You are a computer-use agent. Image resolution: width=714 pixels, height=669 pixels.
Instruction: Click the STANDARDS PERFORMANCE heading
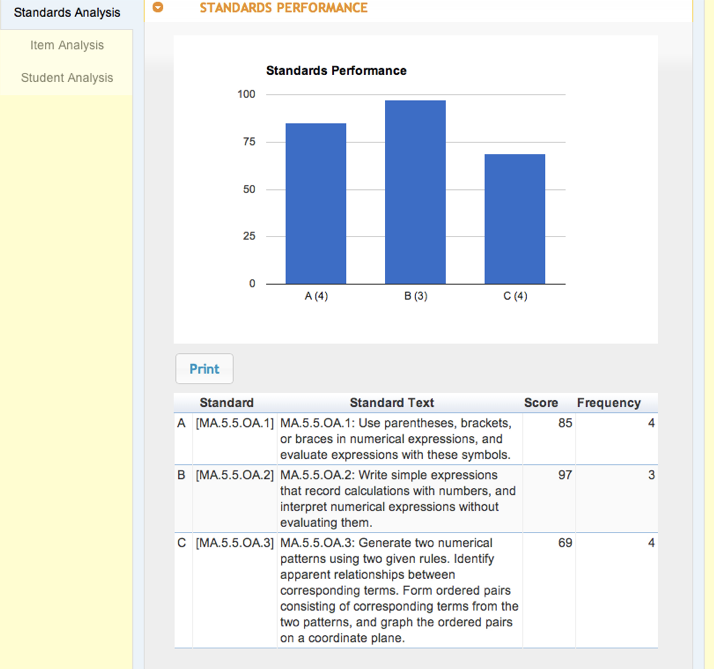[283, 8]
